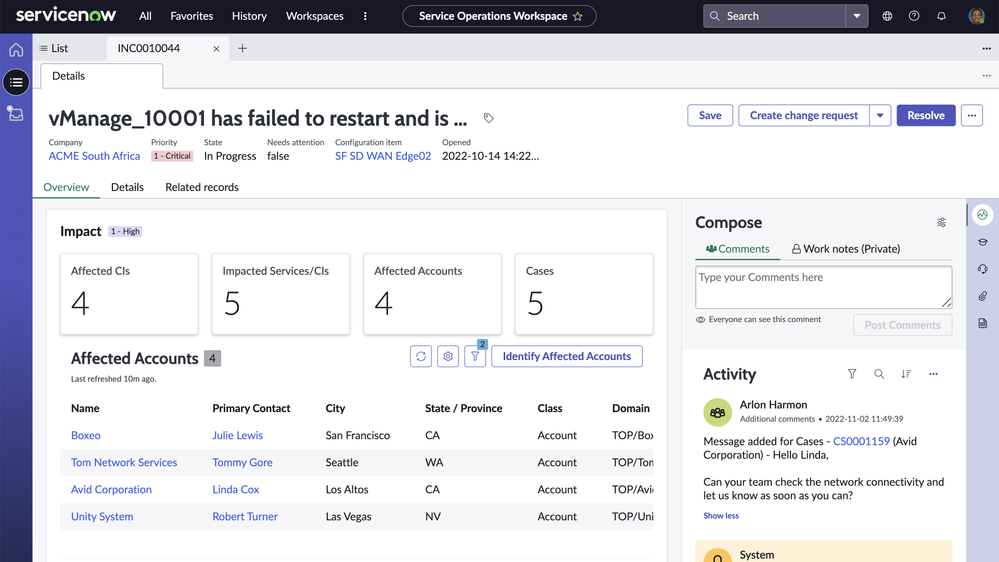Select the activity pulse icon in right sidebar
The height and width of the screenshot is (562, 999).
coord(982,215)
